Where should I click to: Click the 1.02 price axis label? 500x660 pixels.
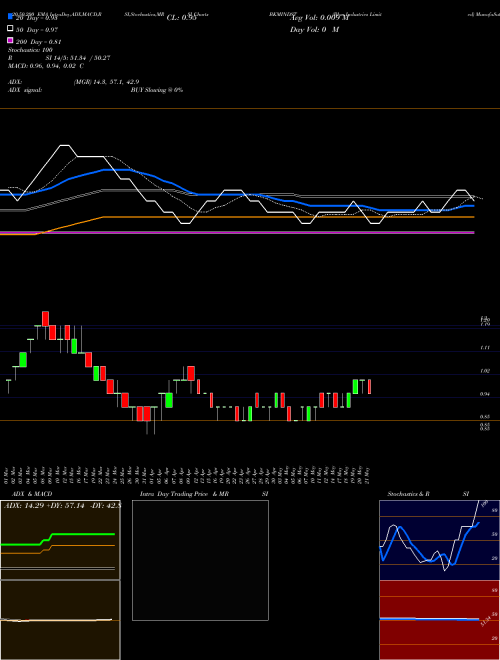[x=485, y=371]
